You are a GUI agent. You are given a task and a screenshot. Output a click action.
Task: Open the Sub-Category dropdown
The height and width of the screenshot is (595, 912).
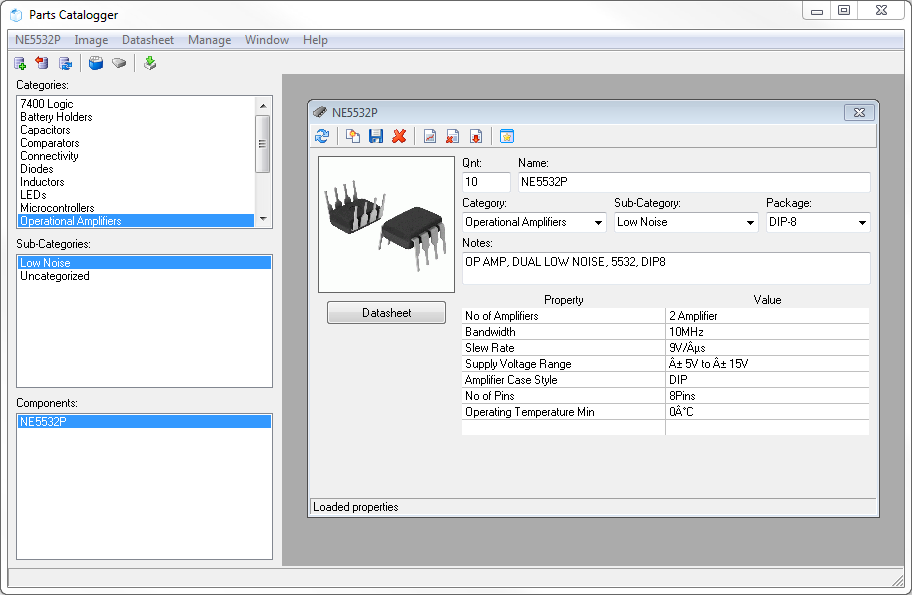click(x=753, y=222)
